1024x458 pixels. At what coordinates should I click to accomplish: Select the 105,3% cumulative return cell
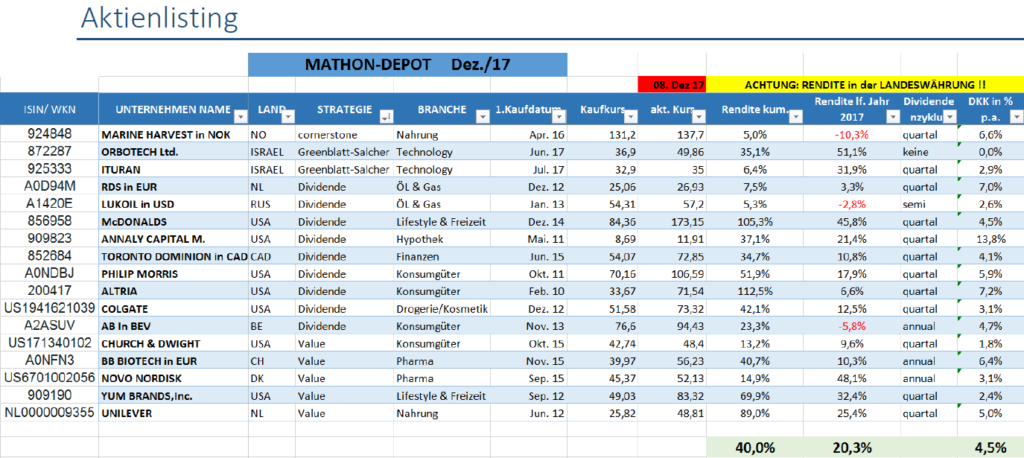pyautogui.click(x=755, y=221)
